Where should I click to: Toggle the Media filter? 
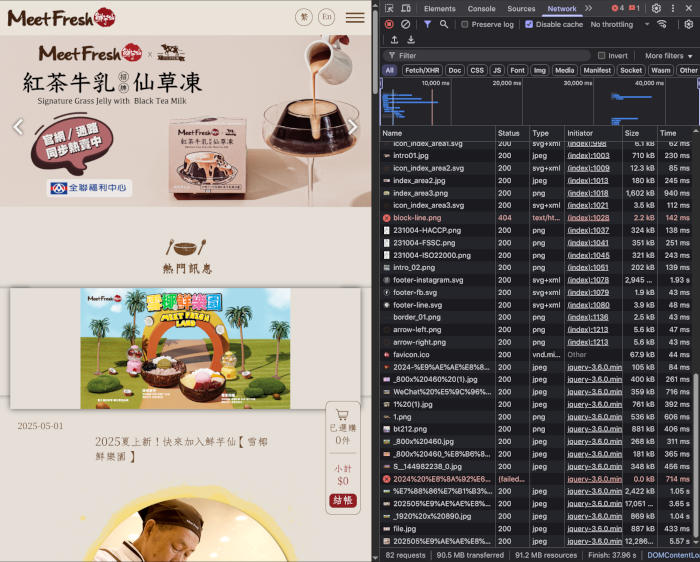pyautogui.click(x=564, y=70)
